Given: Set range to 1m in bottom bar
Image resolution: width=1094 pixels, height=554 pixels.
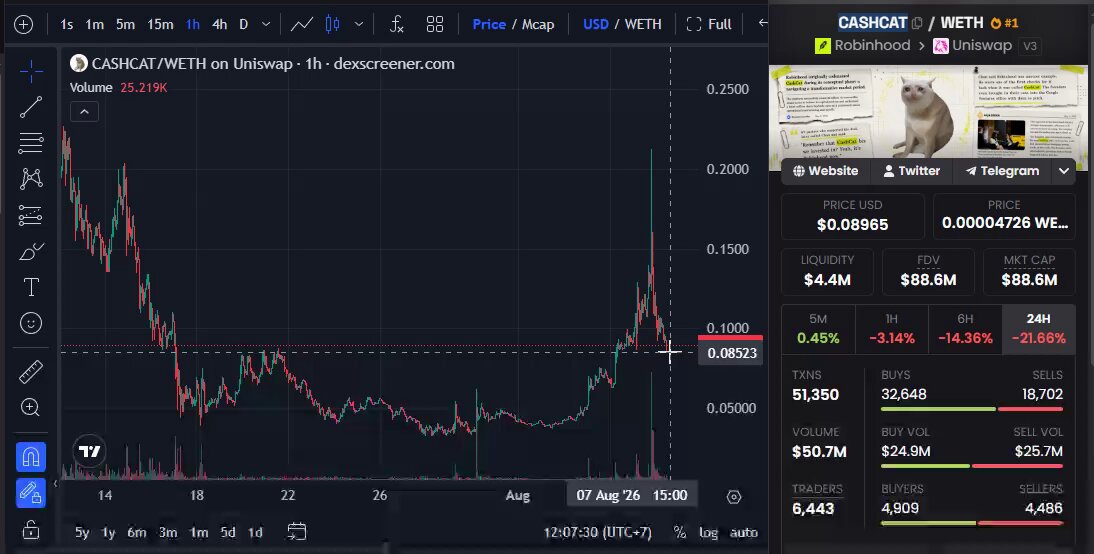Looking at the screenshot, I should (x=199, y=532).
